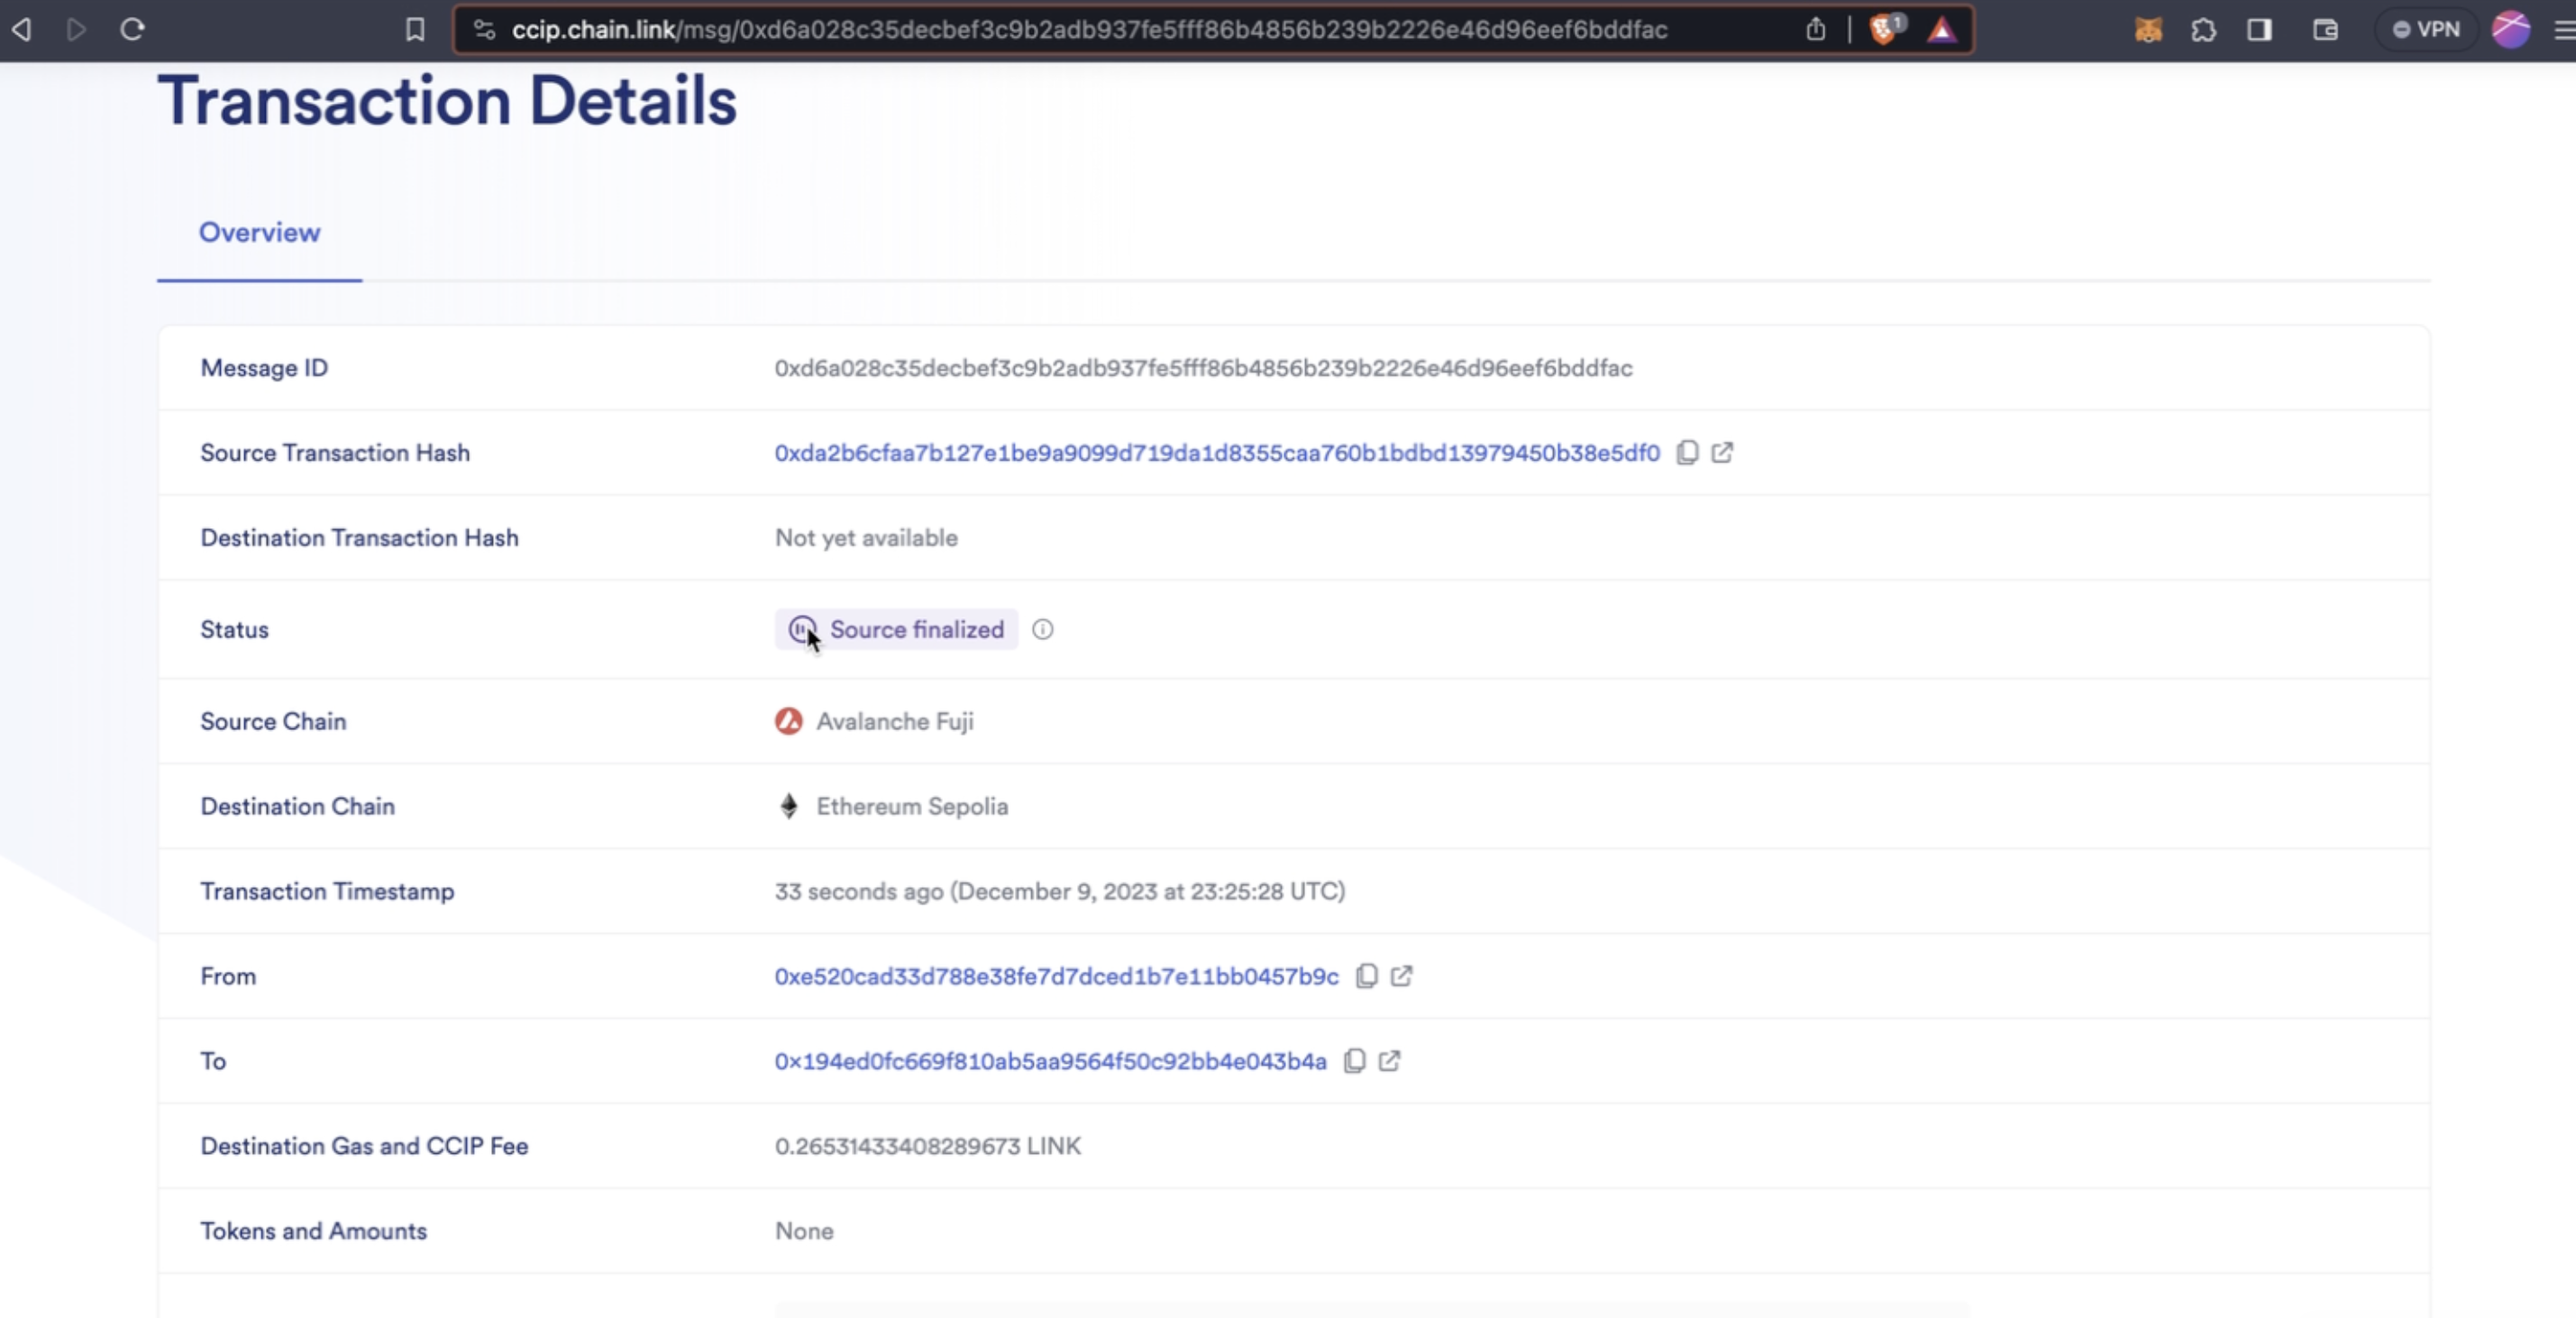This screenshot has width=2576, height=1318.
Task: Open MetaMask fox extension
Action: pyautogui.click(x=2148, y=30)
